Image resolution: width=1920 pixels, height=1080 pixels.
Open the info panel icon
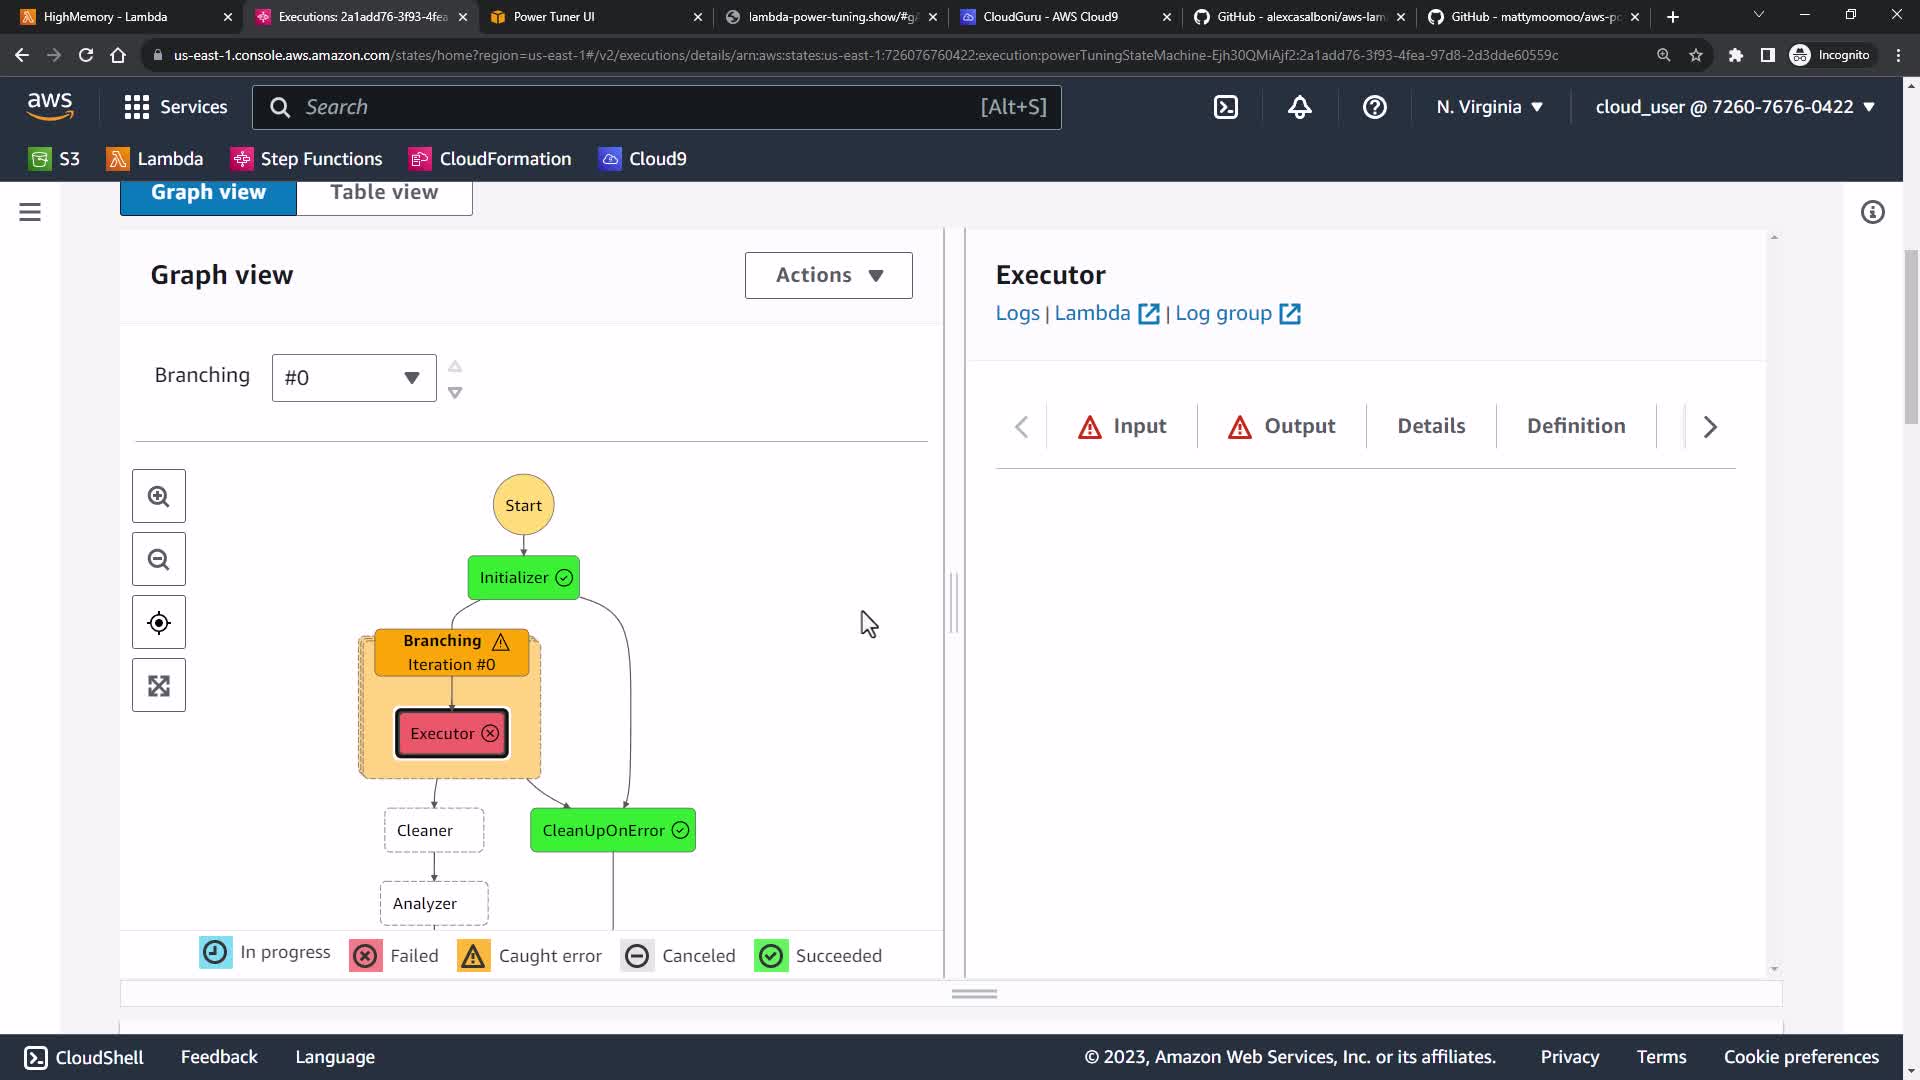click(x=1873, y=212)
